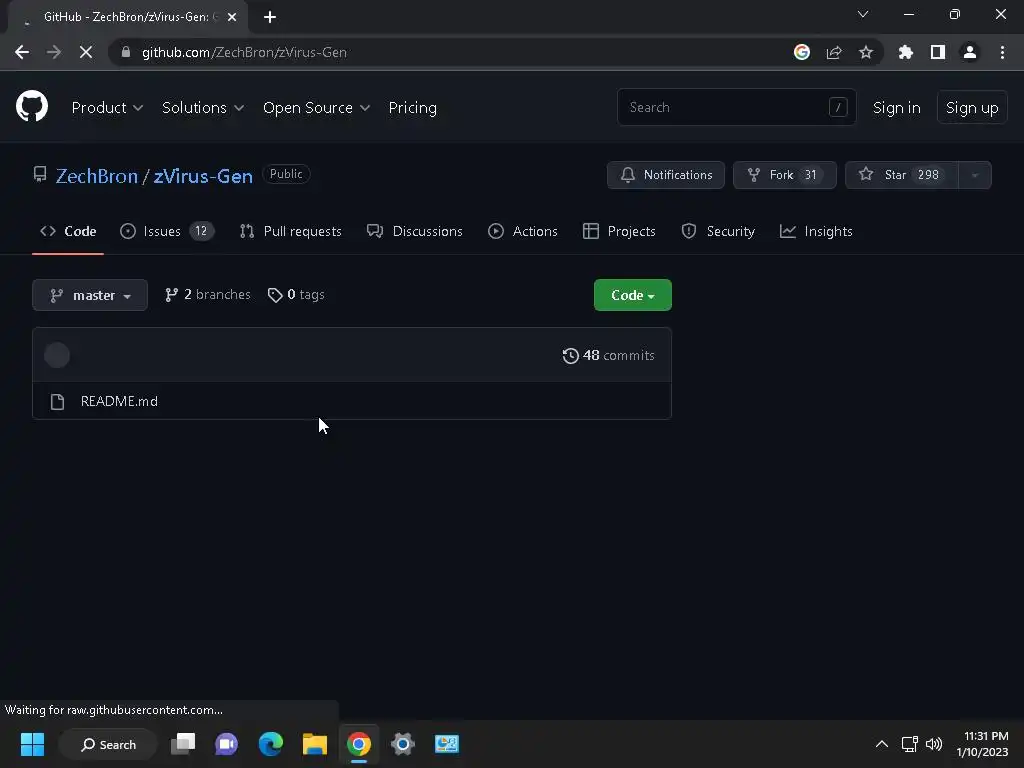Open the Google icon in address bar

[802, 52]
